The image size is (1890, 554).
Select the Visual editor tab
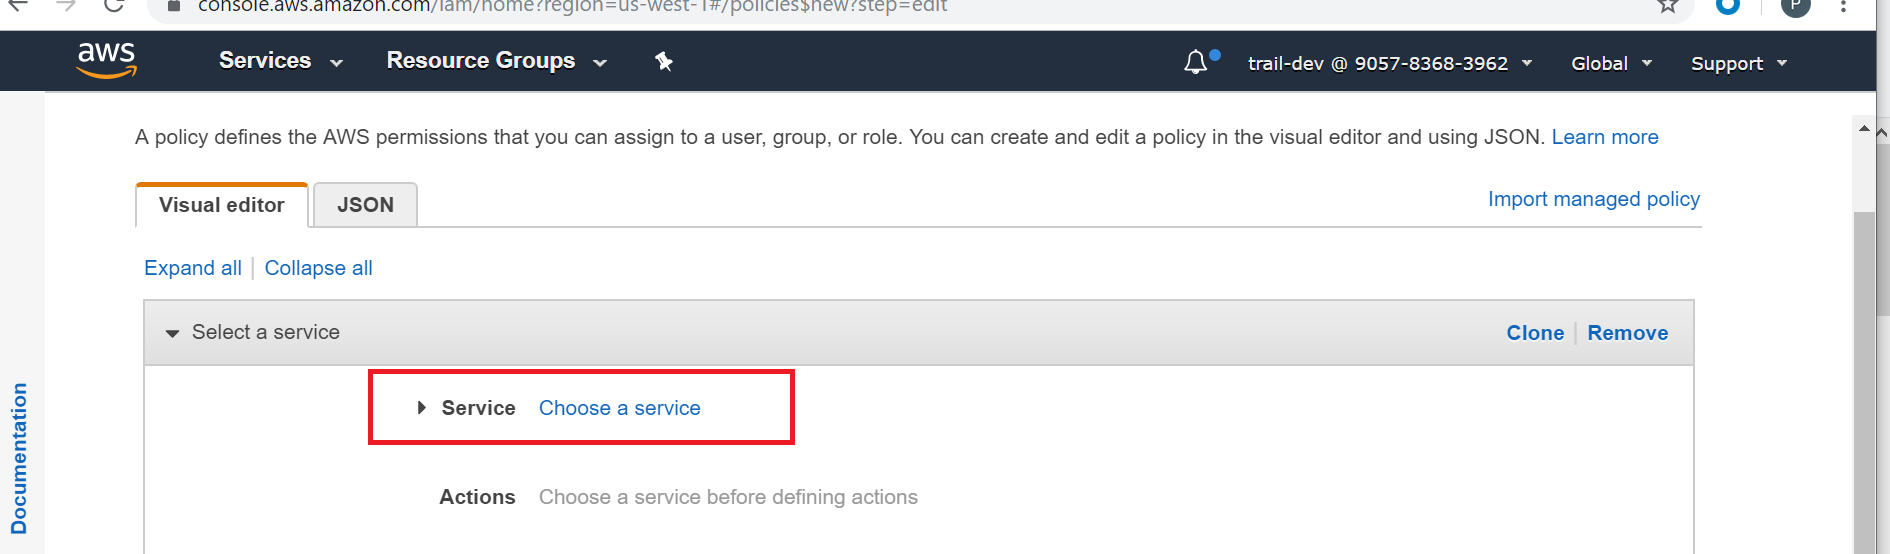222,205
